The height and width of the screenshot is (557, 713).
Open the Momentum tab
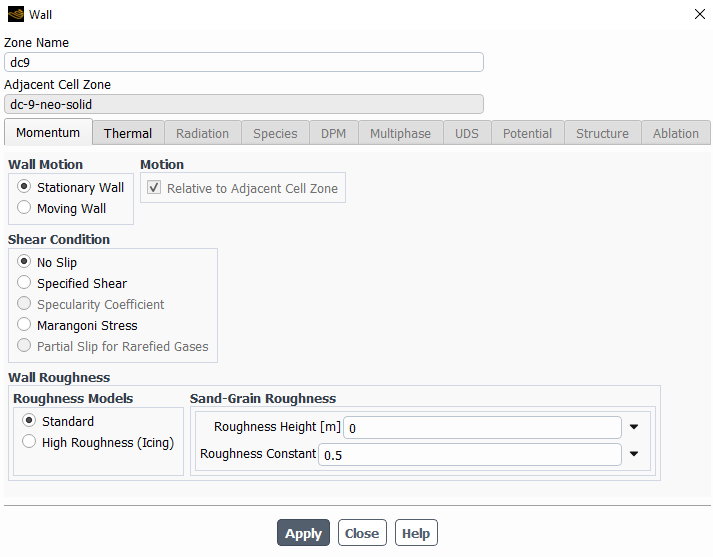click(x=48, y=133)
